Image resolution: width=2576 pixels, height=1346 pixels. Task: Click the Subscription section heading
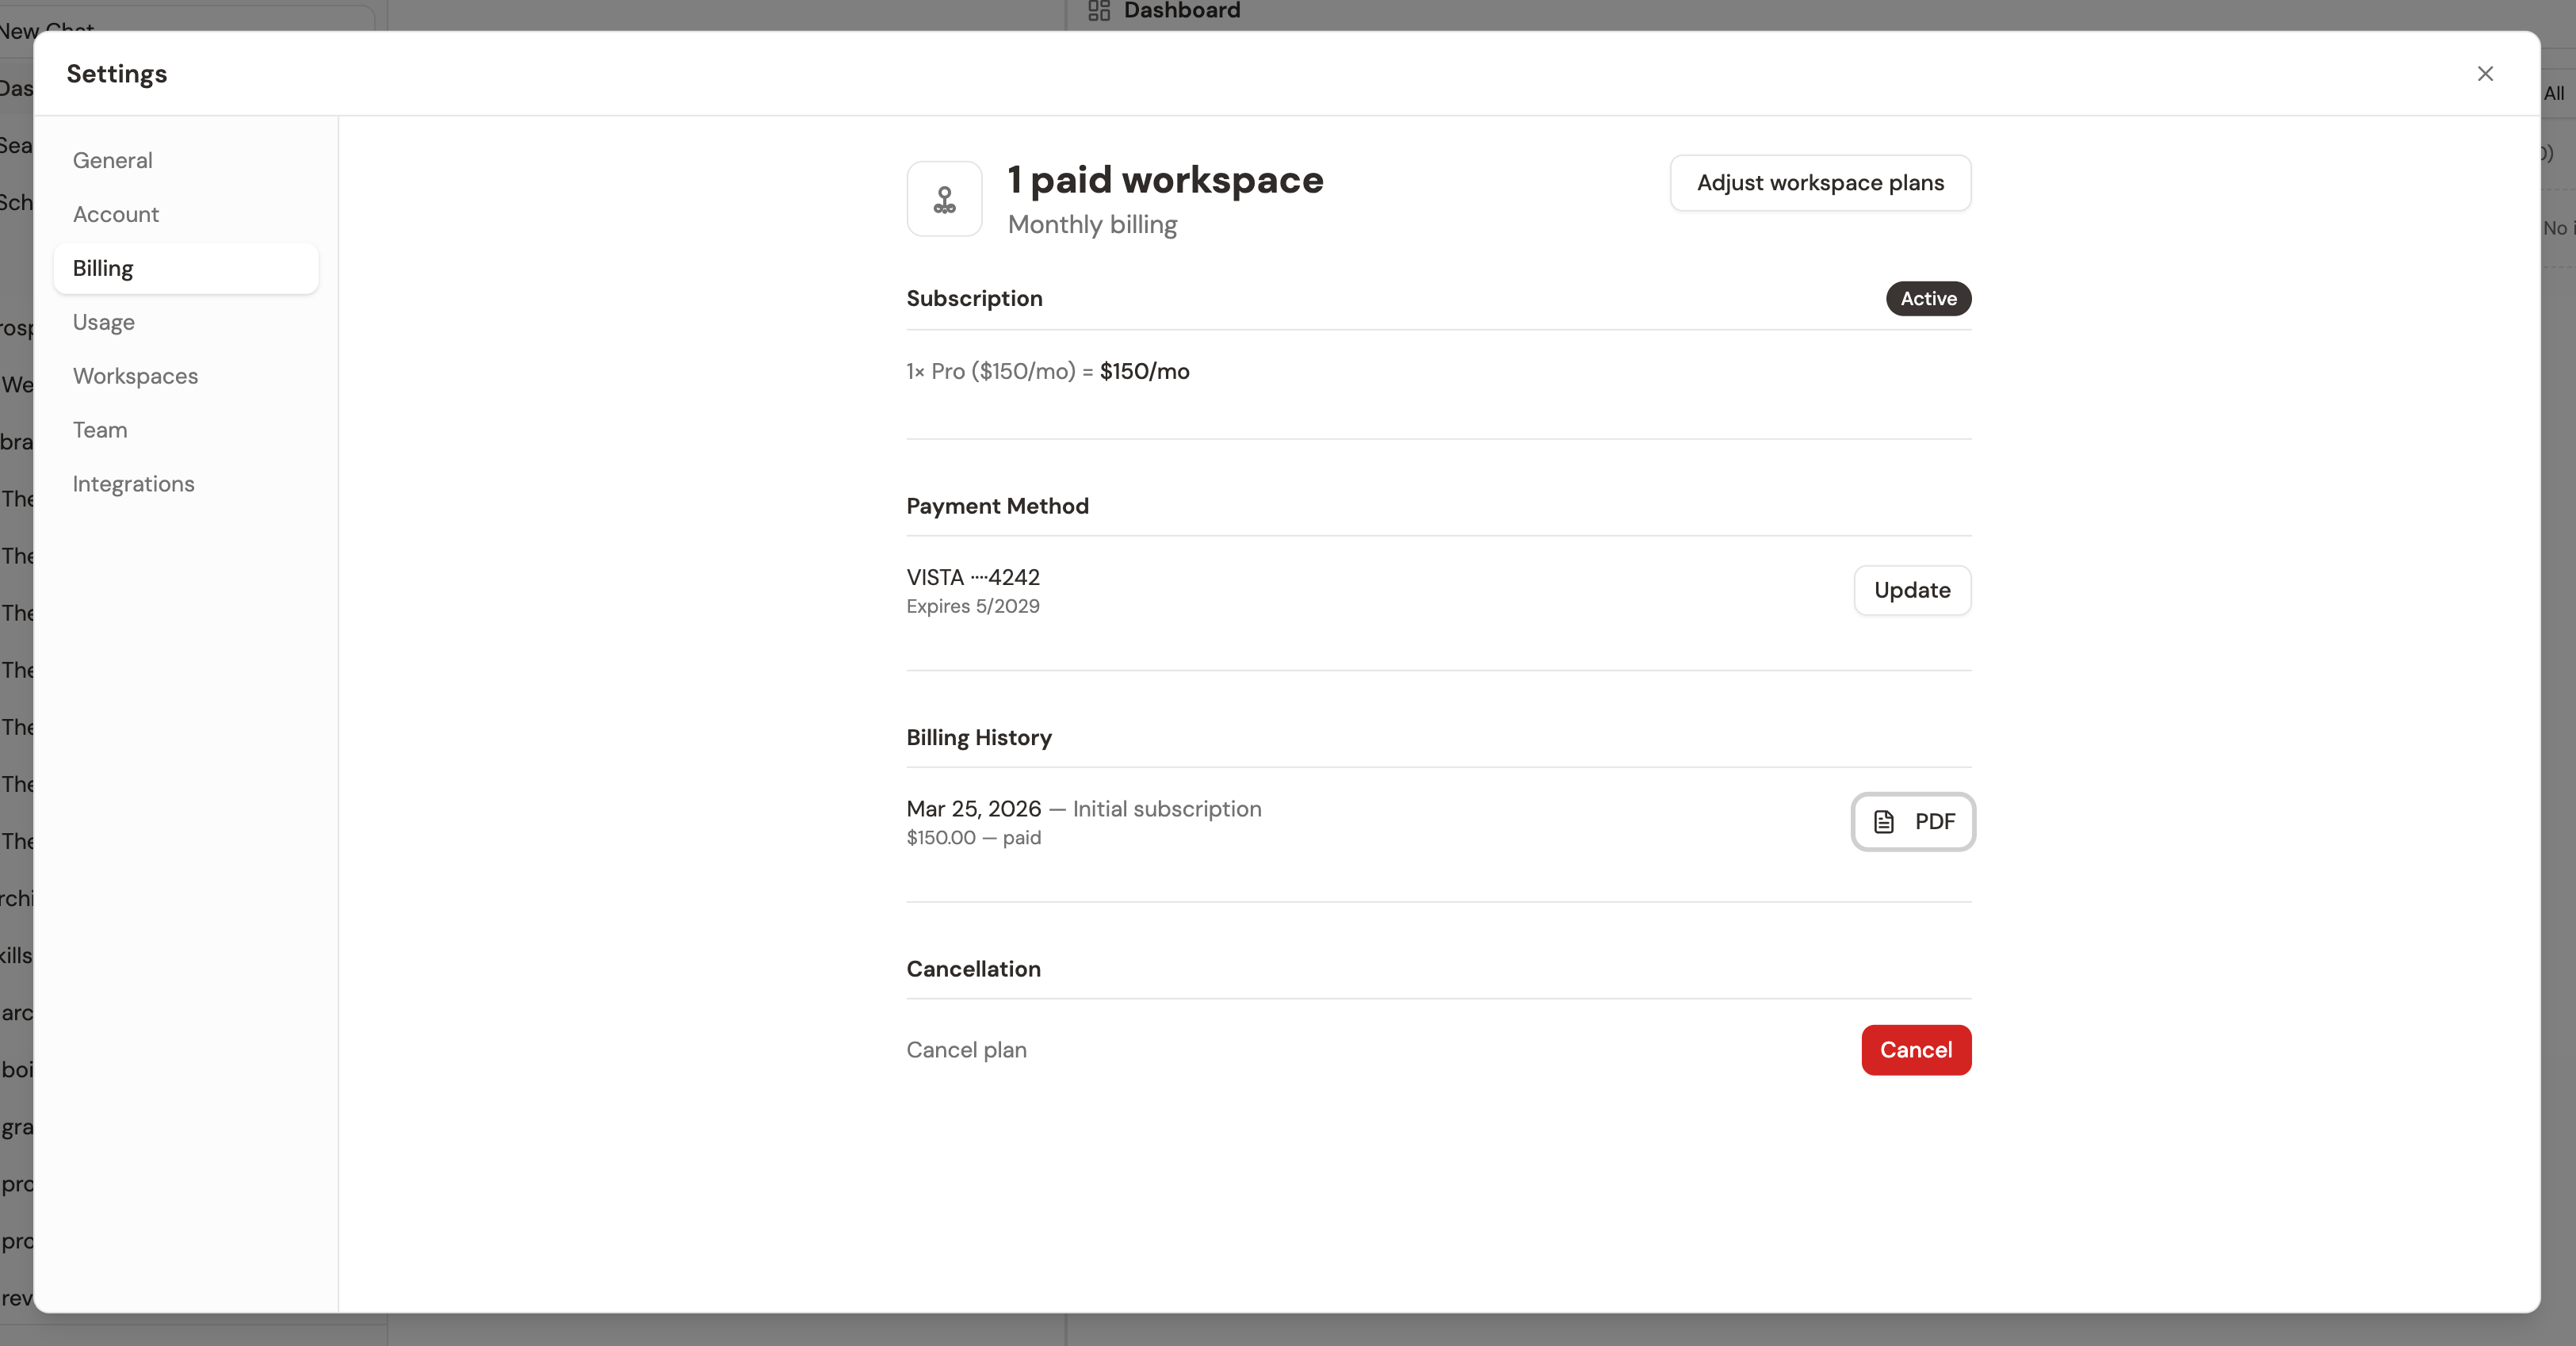pos(974,298)
